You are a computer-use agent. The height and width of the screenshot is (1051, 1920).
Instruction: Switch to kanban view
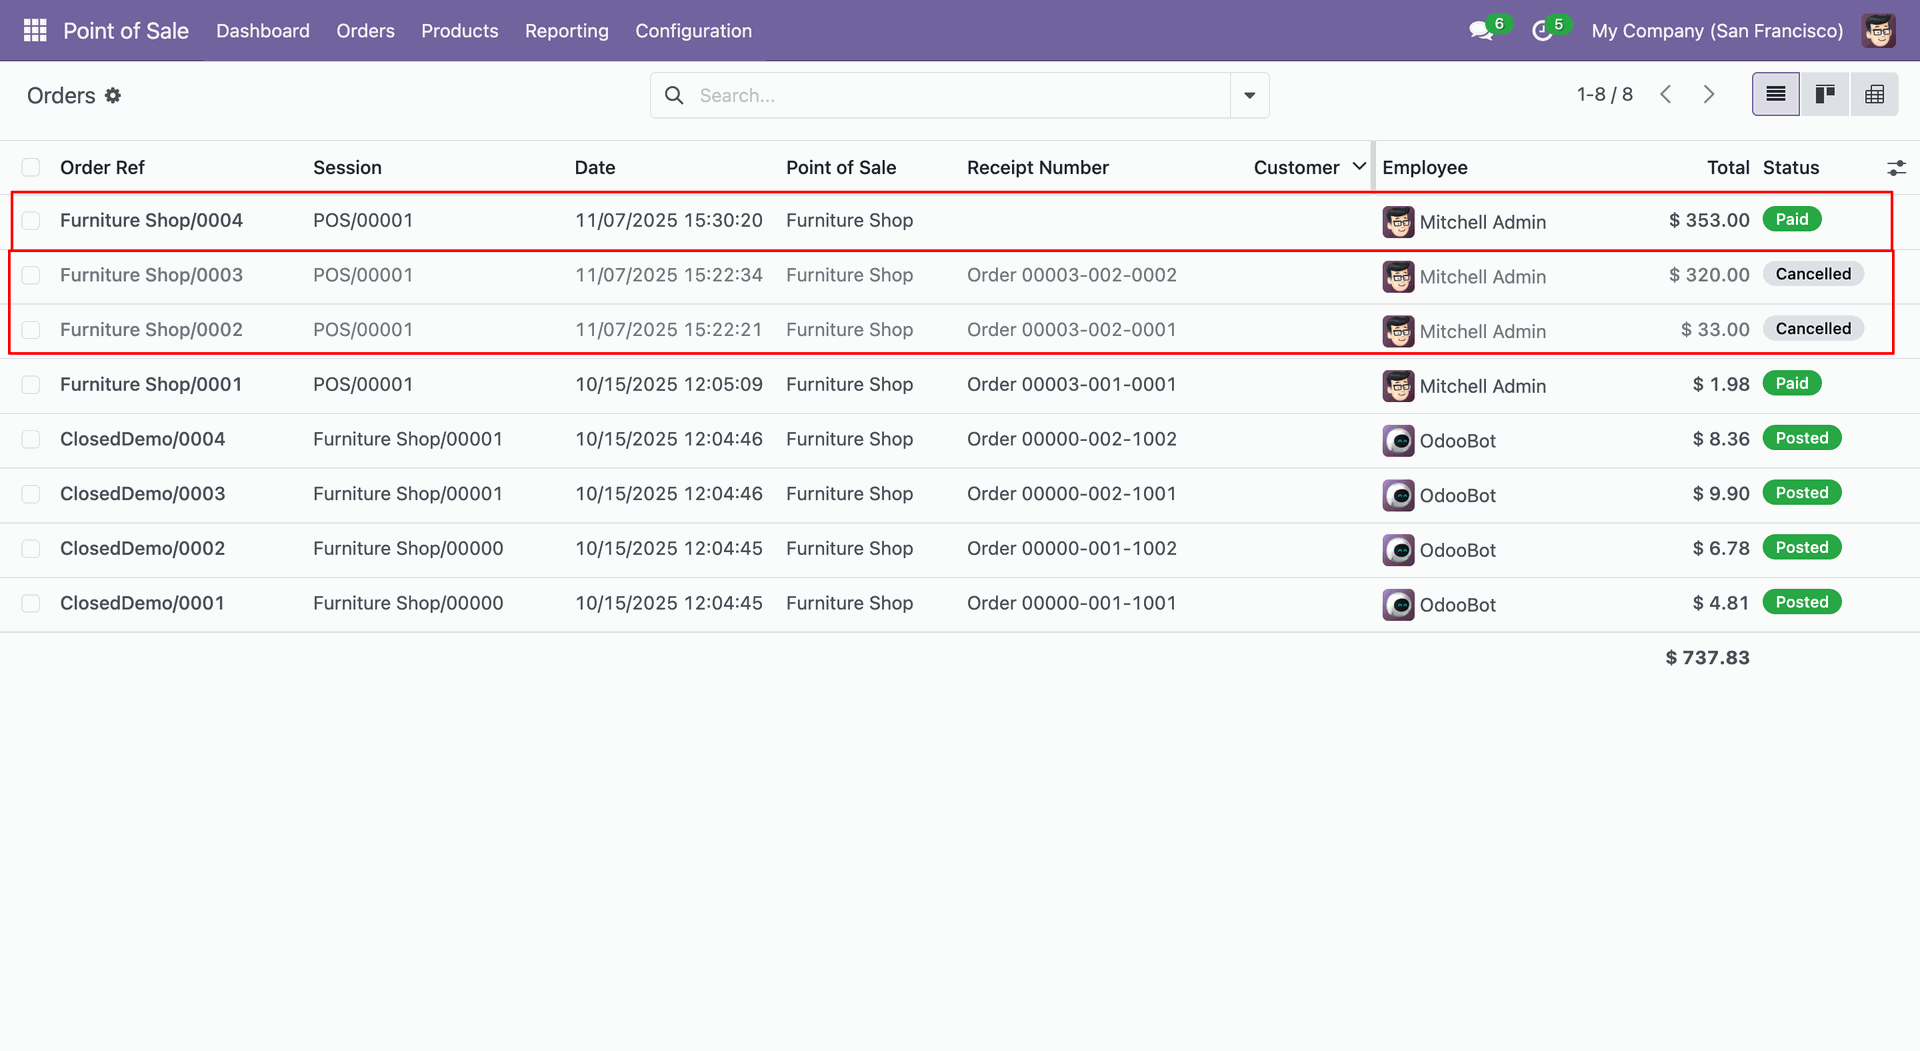click(x=1825, y=95)
